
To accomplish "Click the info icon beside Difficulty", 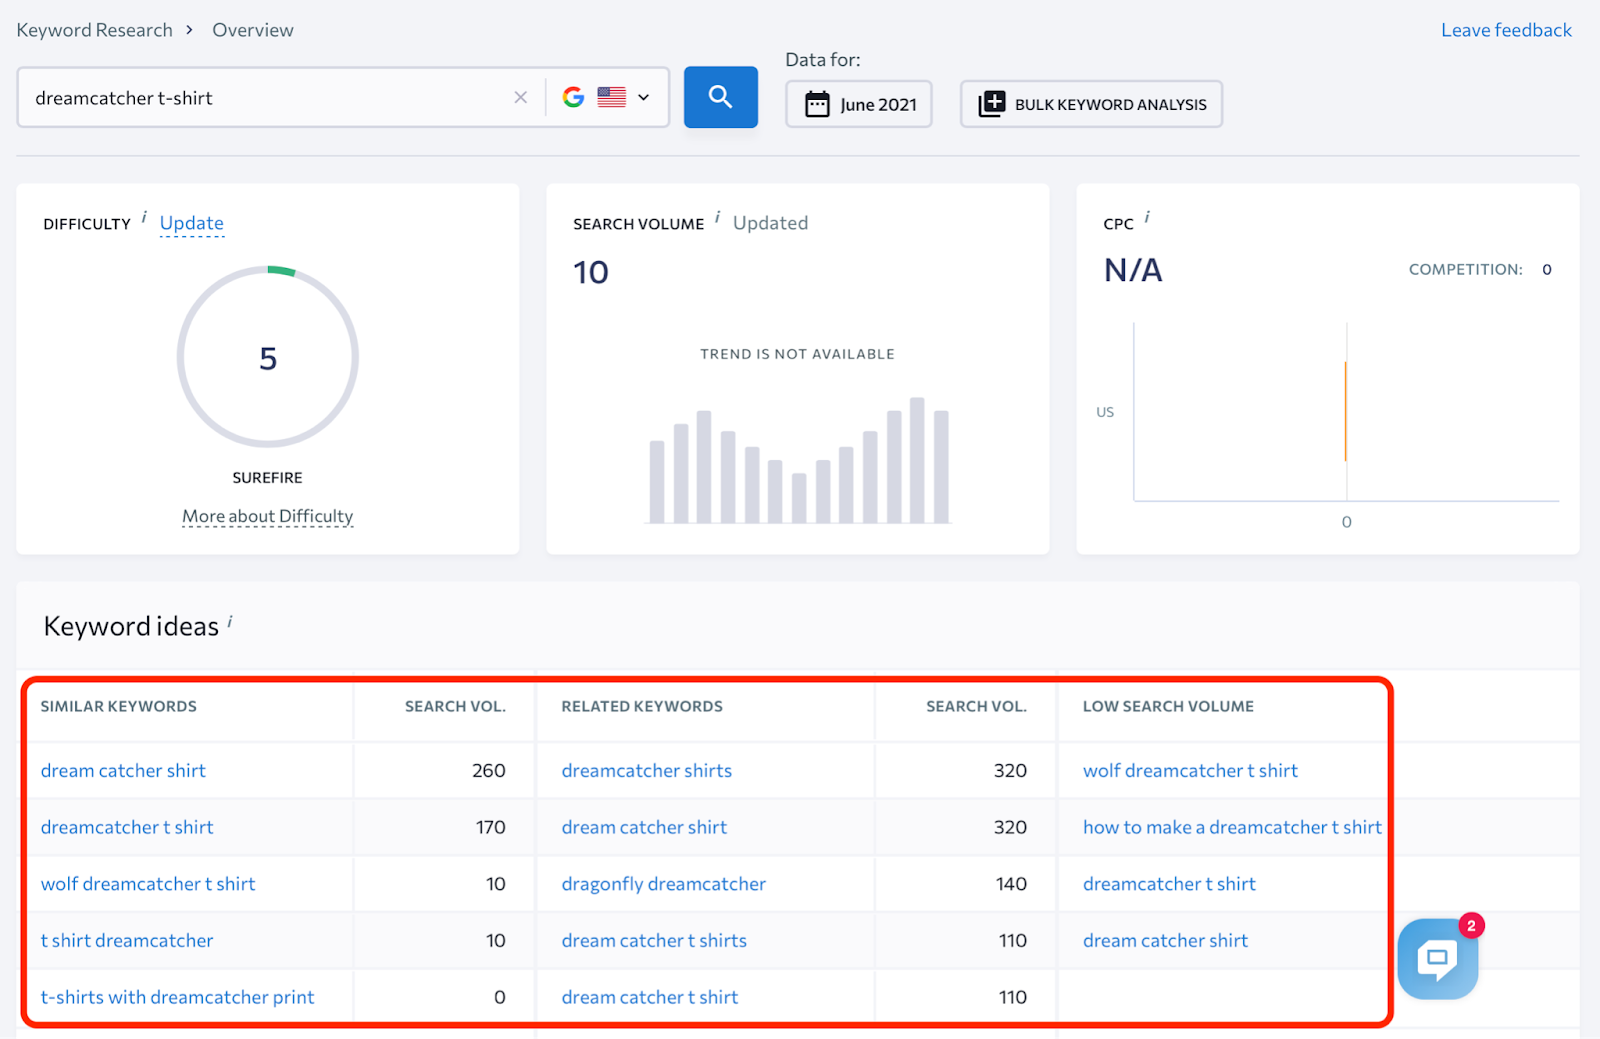I will click(144, 217).
